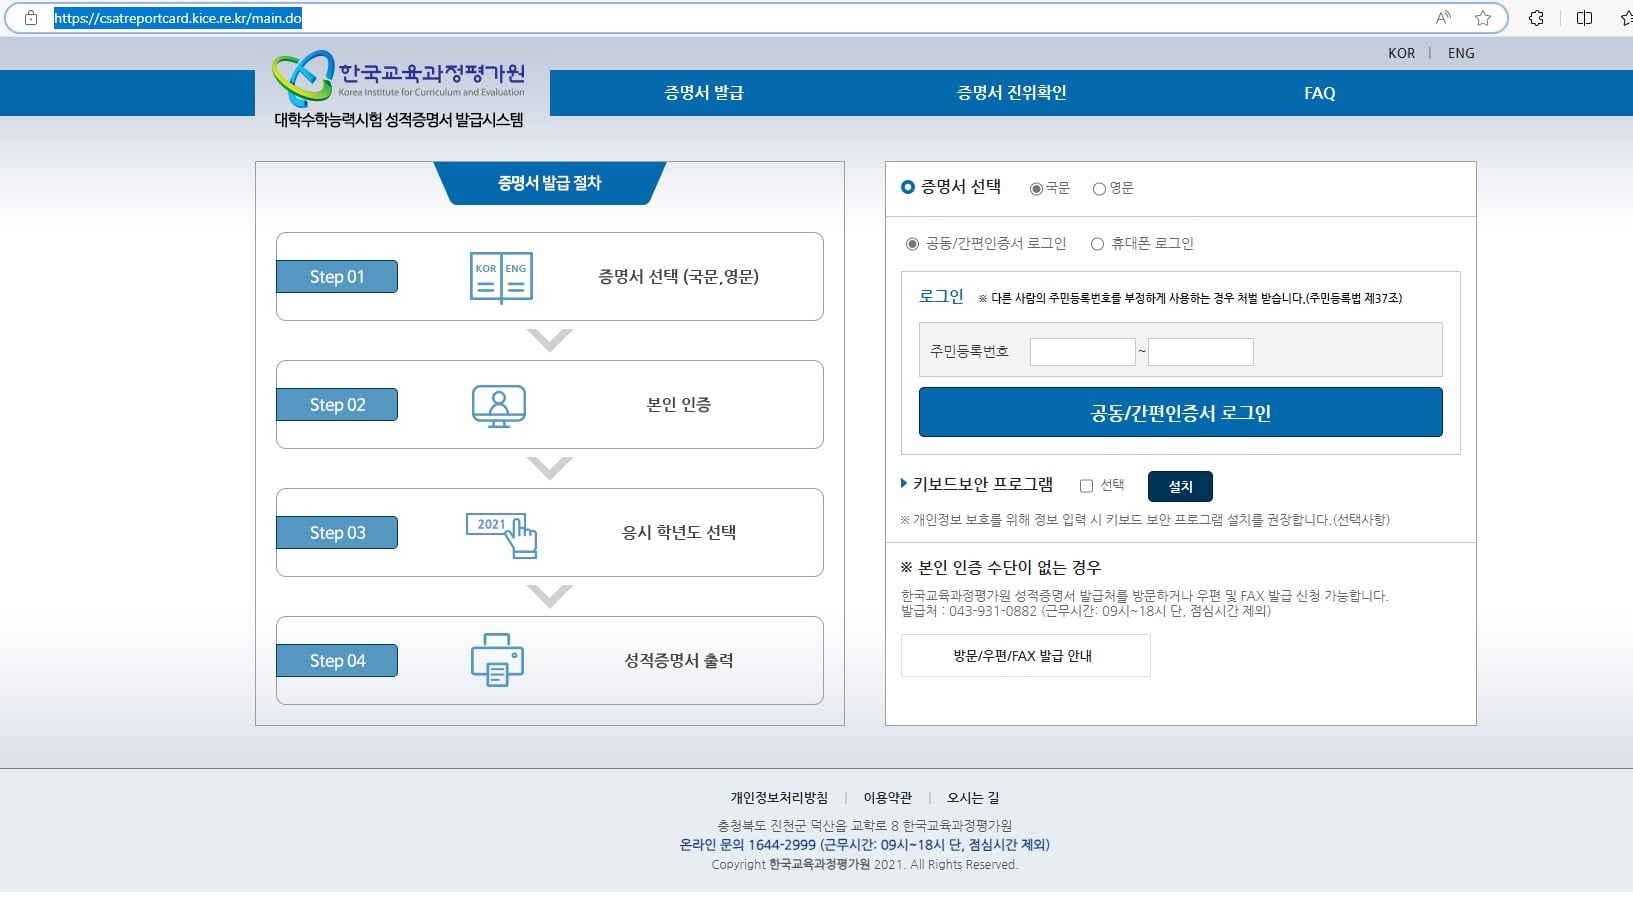Select the 국문 certificate radio button

pos(1036,188)
